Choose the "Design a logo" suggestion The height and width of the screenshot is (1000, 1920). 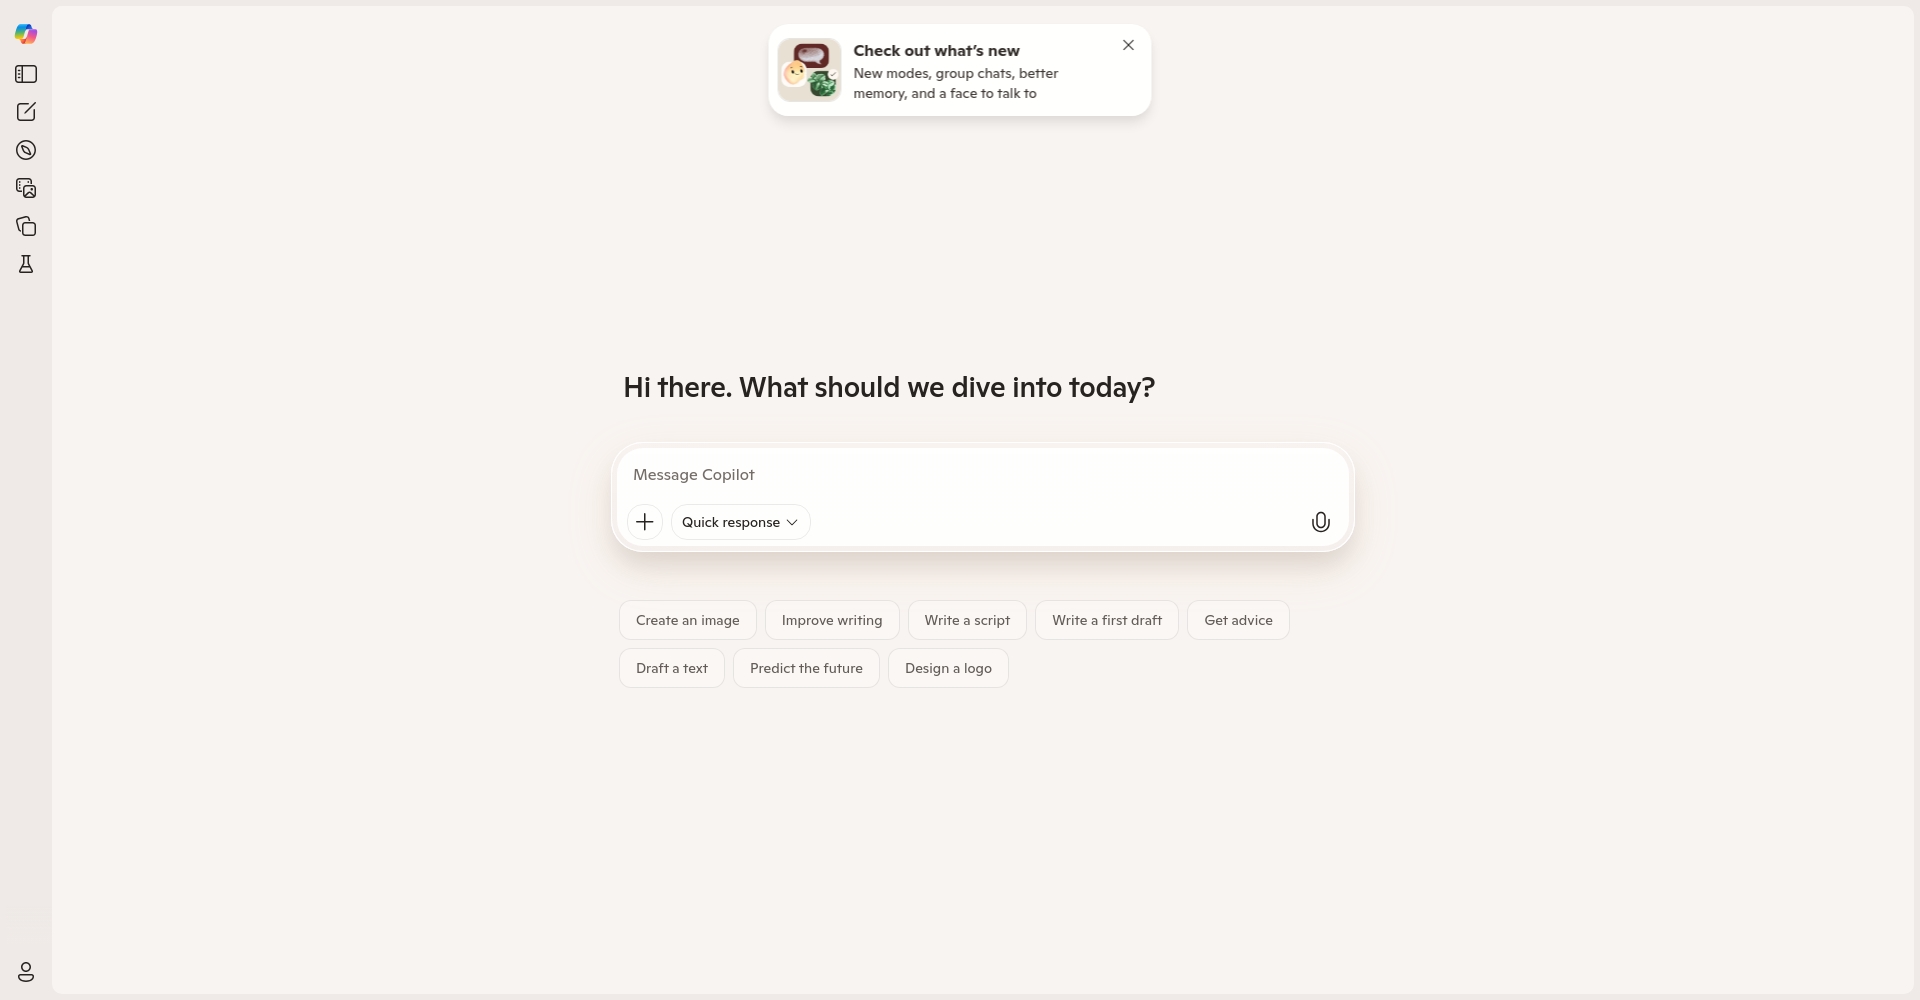coord(948,668)
